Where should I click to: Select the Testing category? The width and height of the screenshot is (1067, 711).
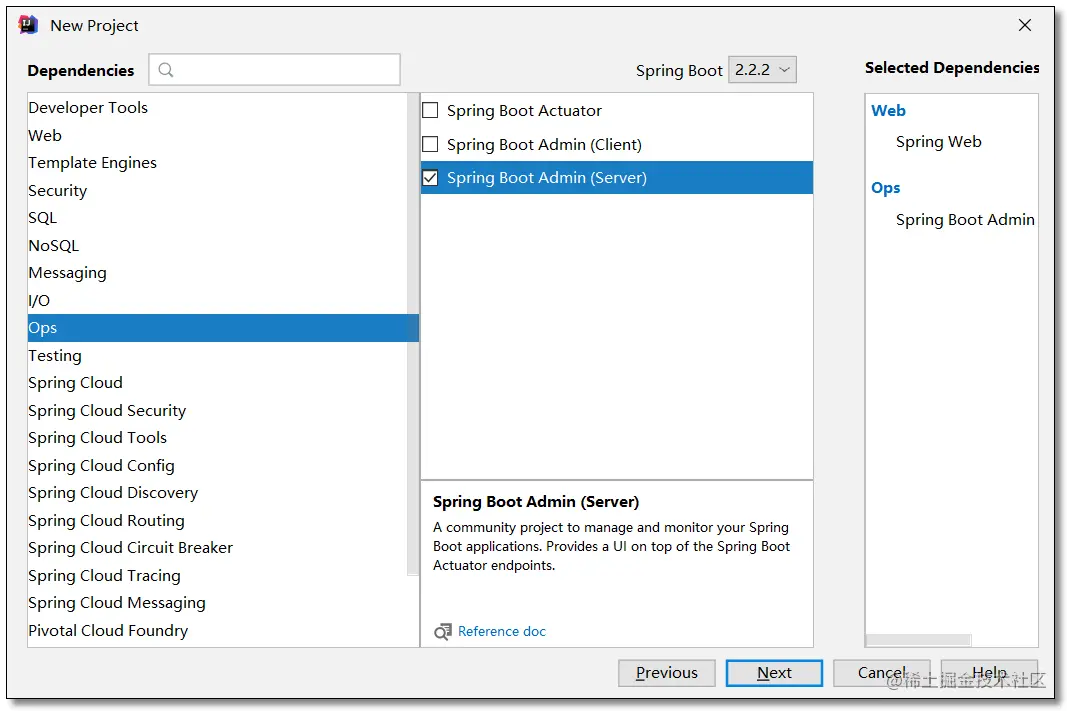218,355
